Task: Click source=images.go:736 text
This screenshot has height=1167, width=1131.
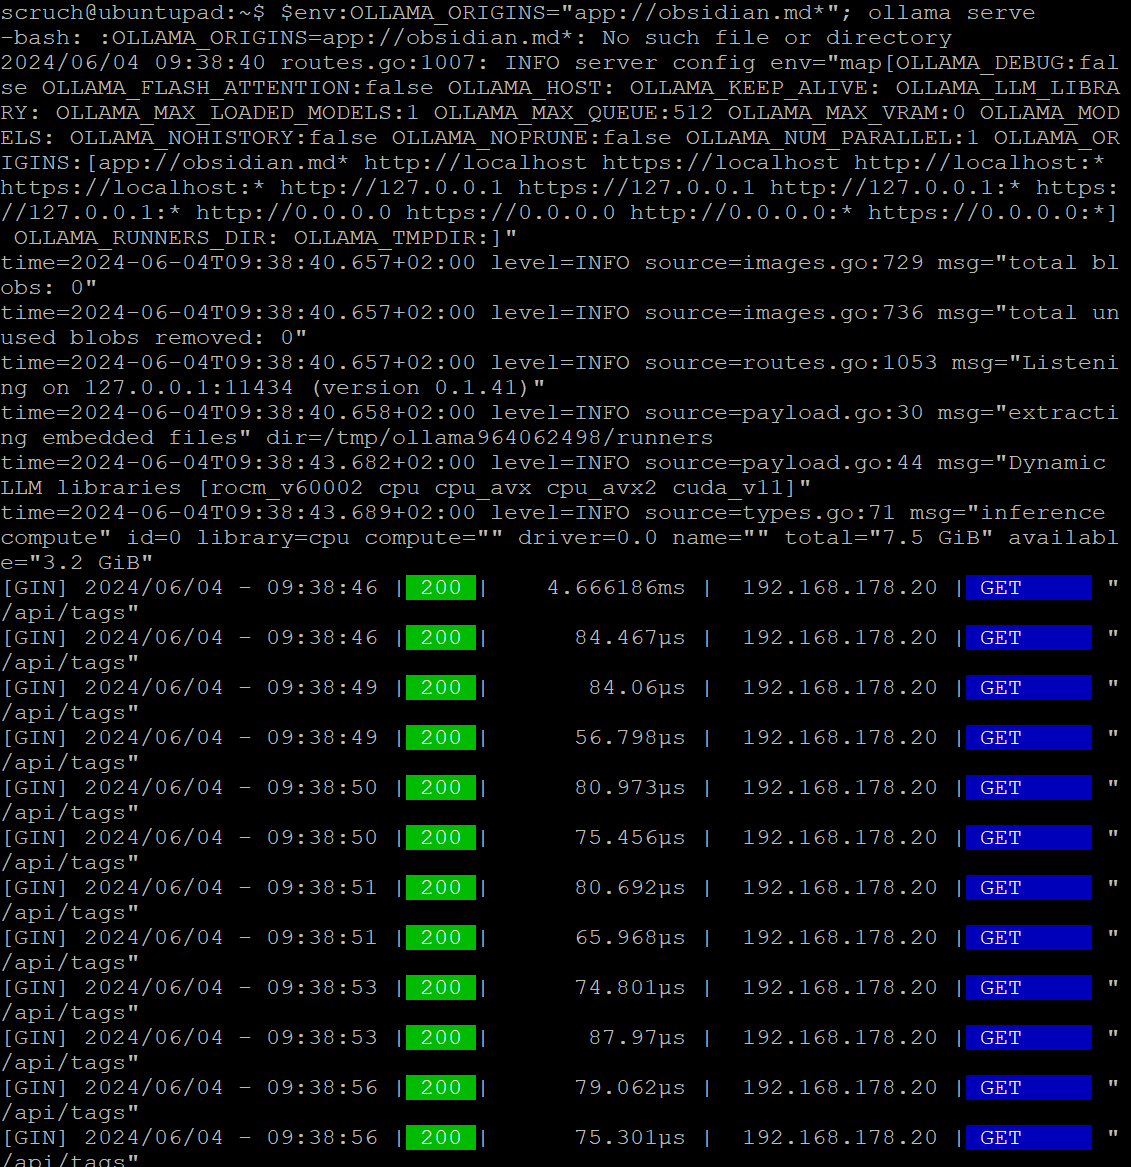Action: (784, 313)
